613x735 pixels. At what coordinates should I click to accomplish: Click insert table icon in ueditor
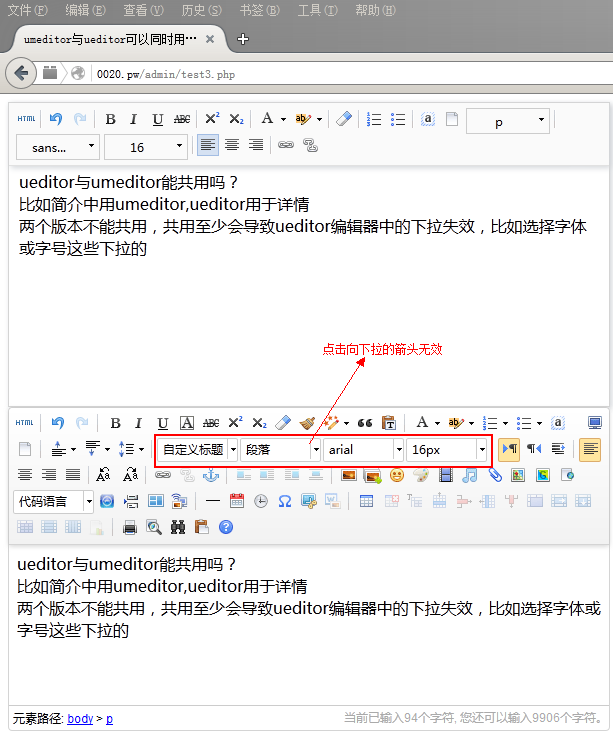pos(366,501)
